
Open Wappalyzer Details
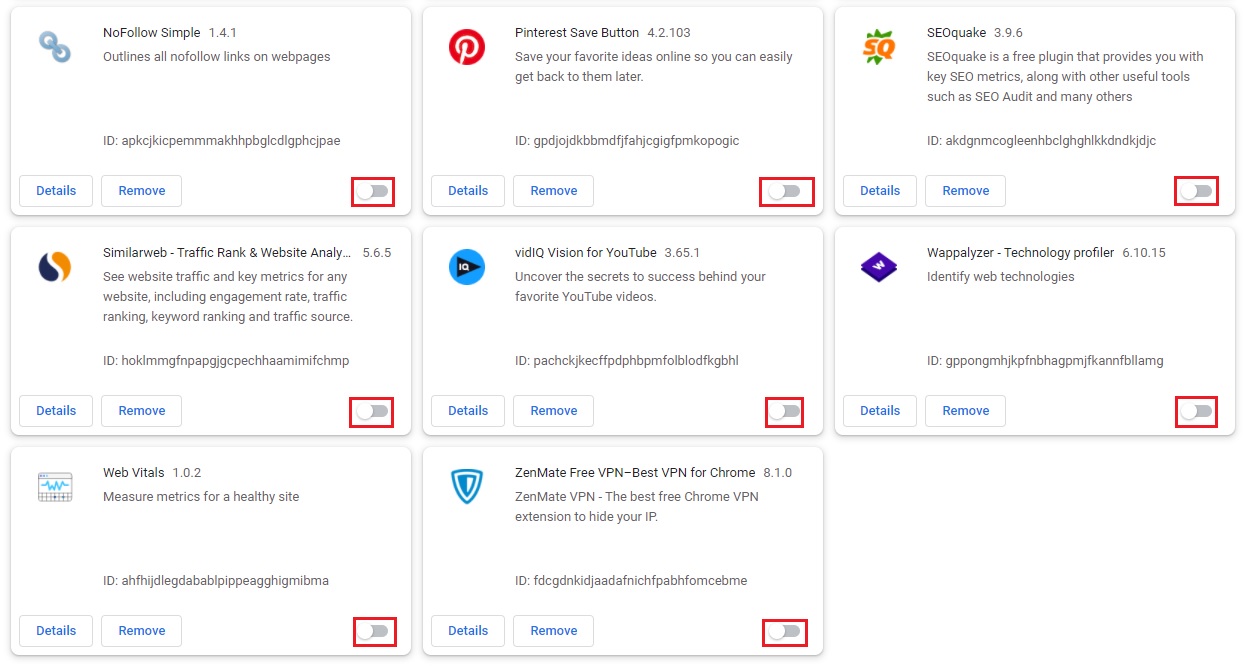pos(880,411)
